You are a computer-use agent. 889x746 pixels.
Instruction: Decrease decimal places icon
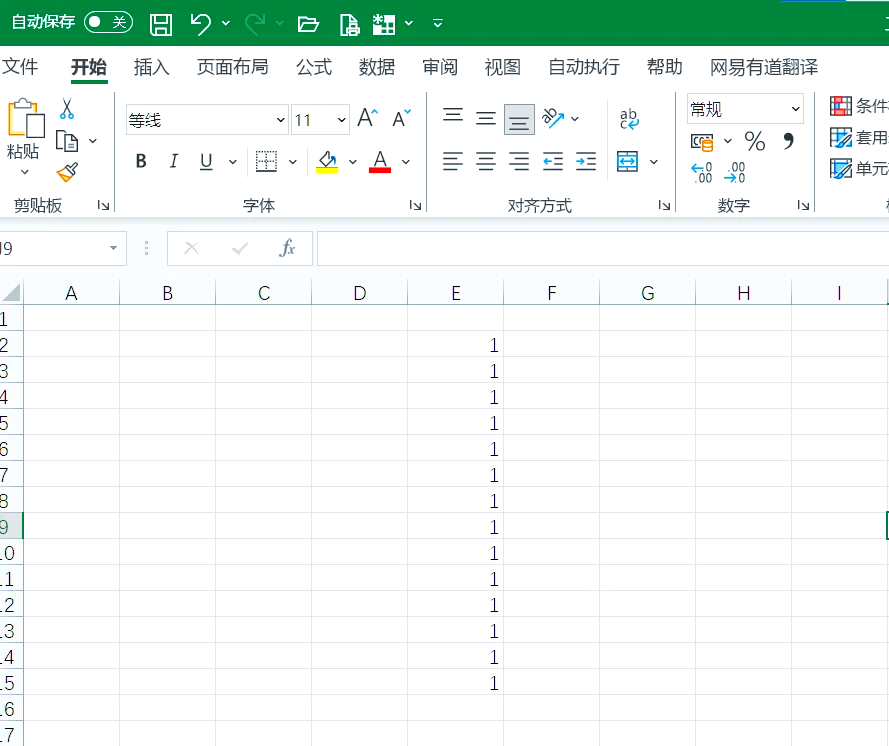tap(735, 172)
